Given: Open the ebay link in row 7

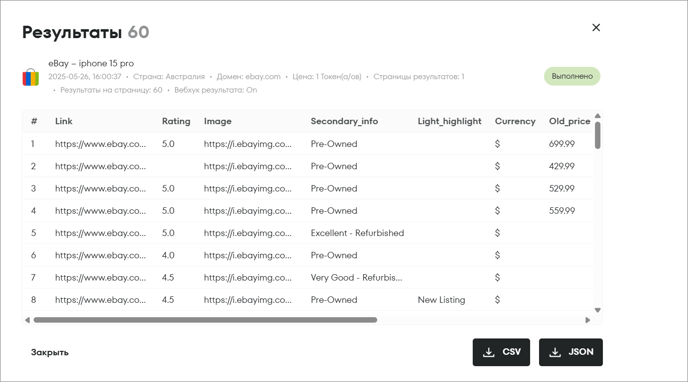Looking at the screenshot, I should [x=100, y=278].
